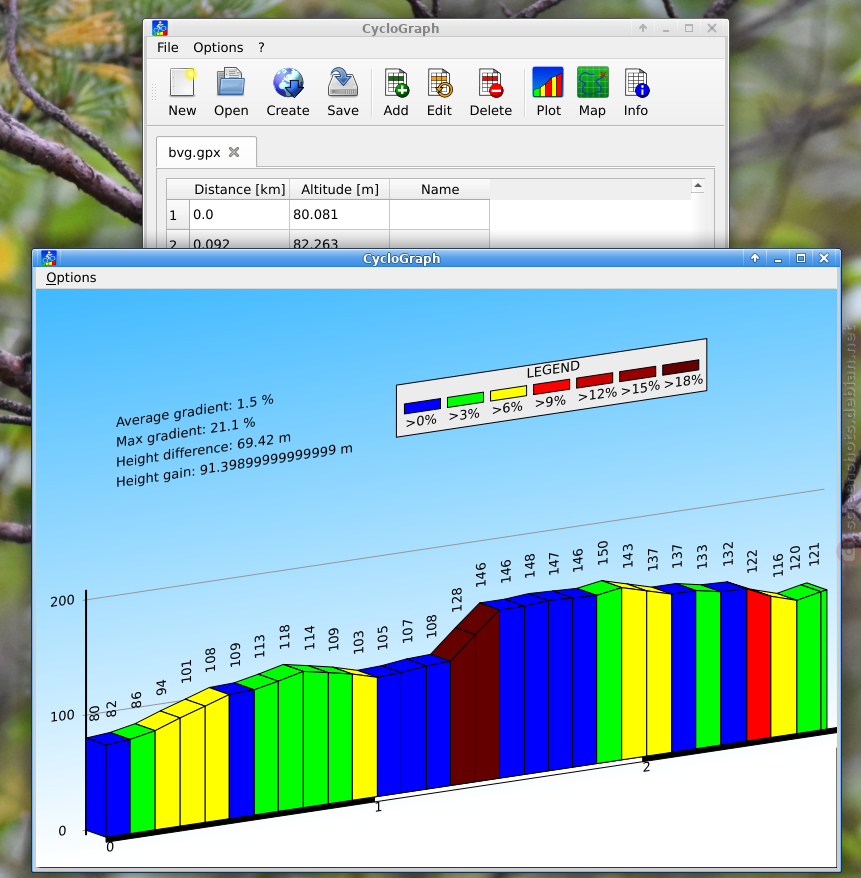The height and width of the screenshot is (878, 861).
Task: Click the Height gain text line
Action: coord(234,465)
